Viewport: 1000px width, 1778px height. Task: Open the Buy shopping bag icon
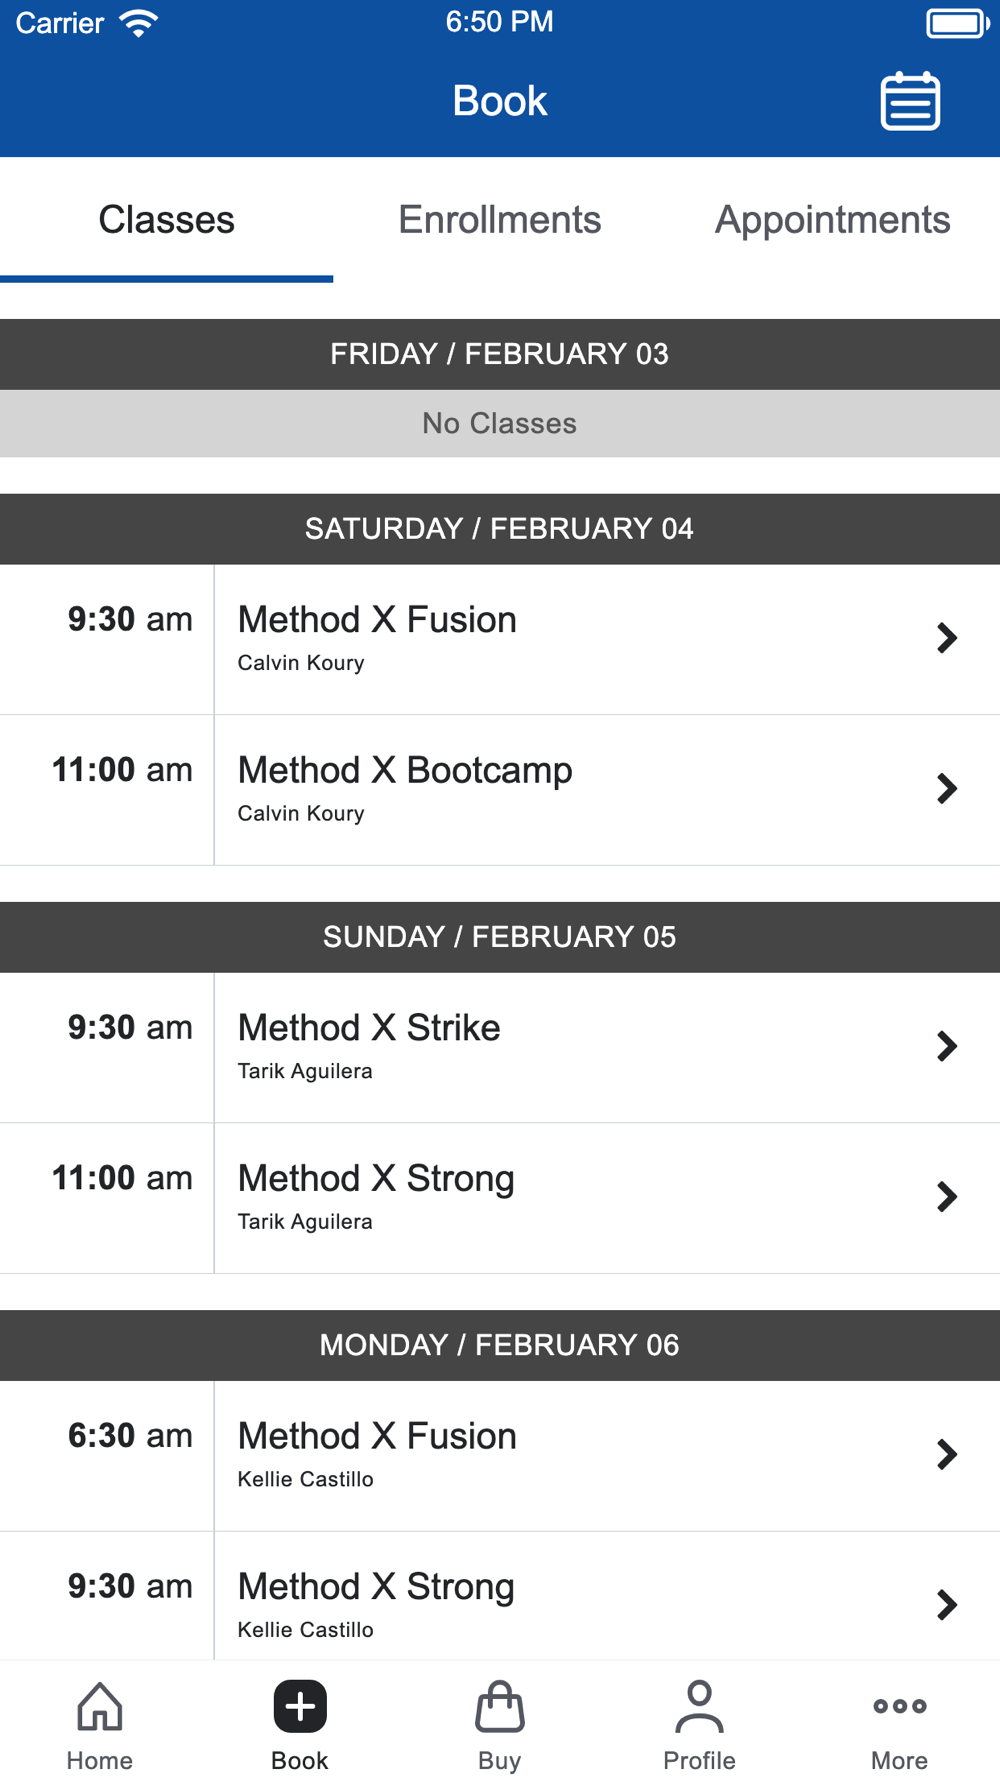coord(500,1706)
